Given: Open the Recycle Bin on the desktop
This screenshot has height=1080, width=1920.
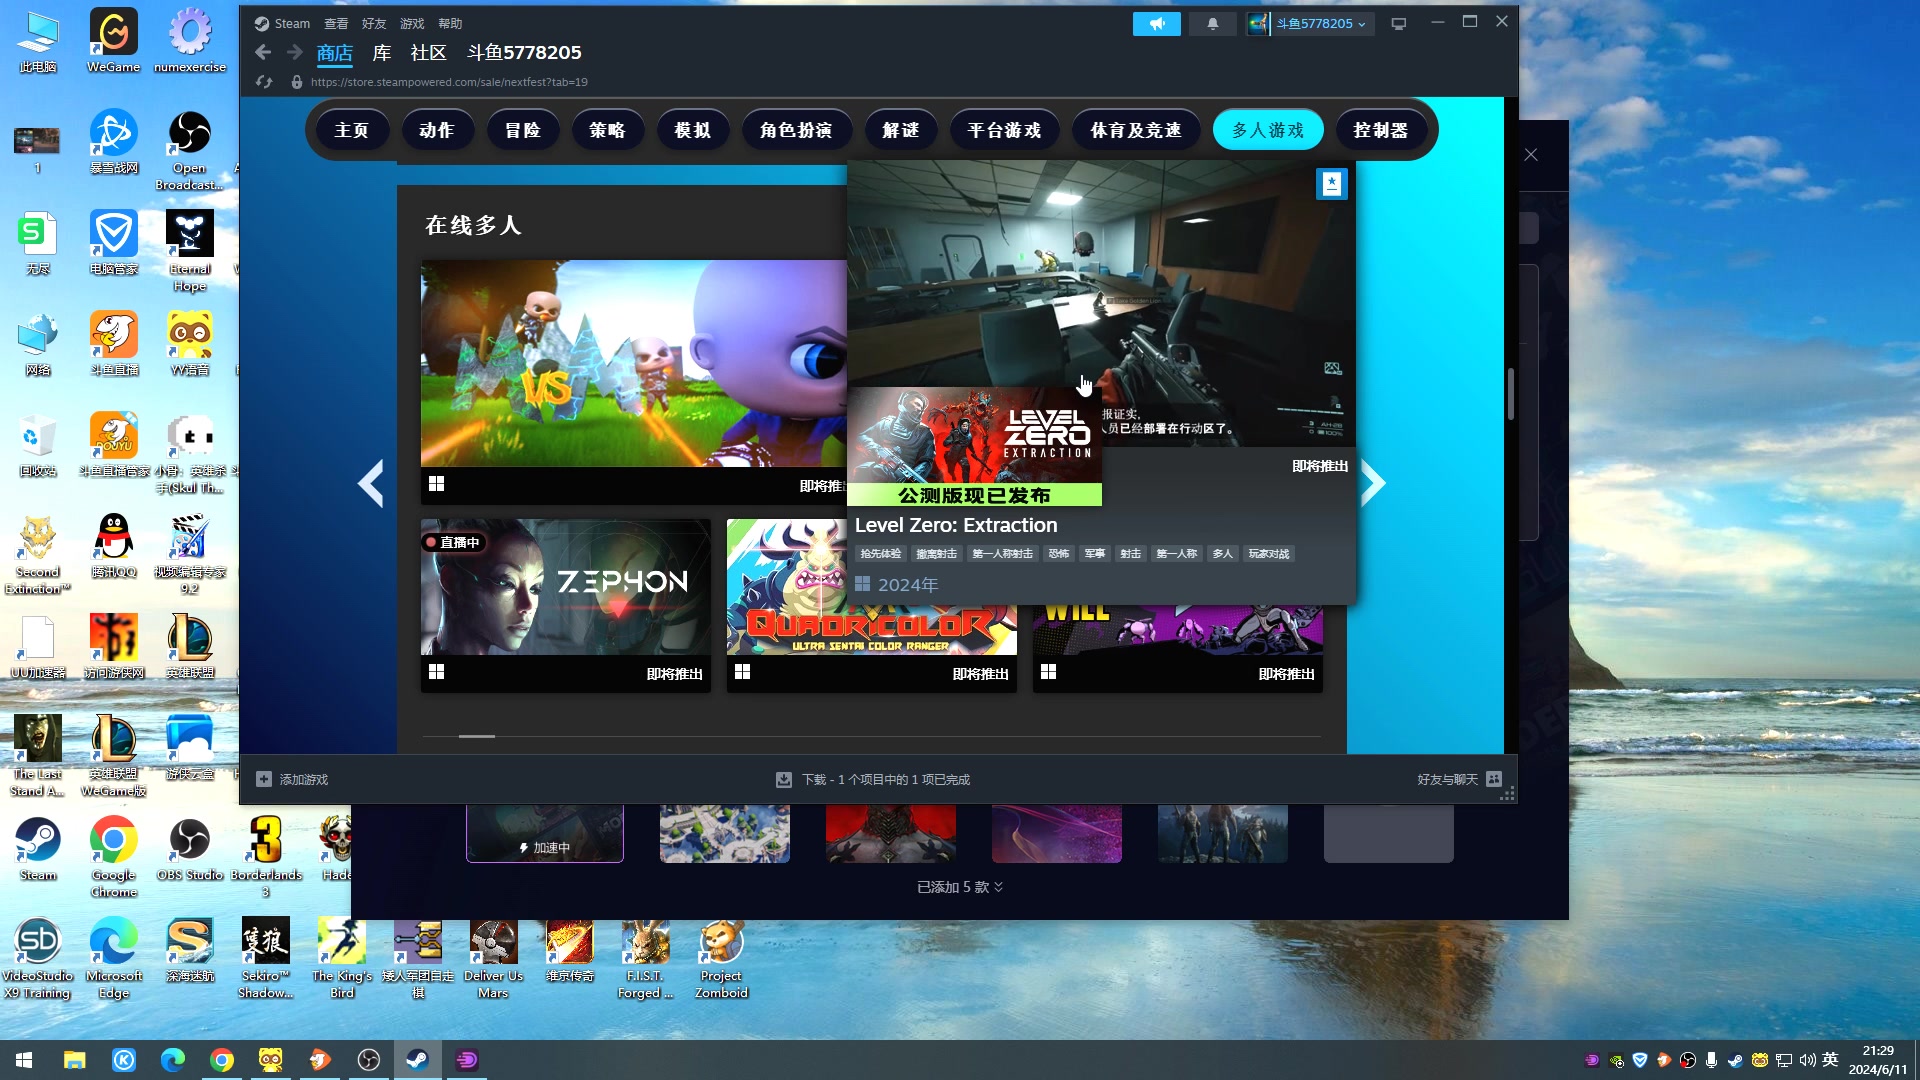Looking at the screenshot, I should click(38, 445).
